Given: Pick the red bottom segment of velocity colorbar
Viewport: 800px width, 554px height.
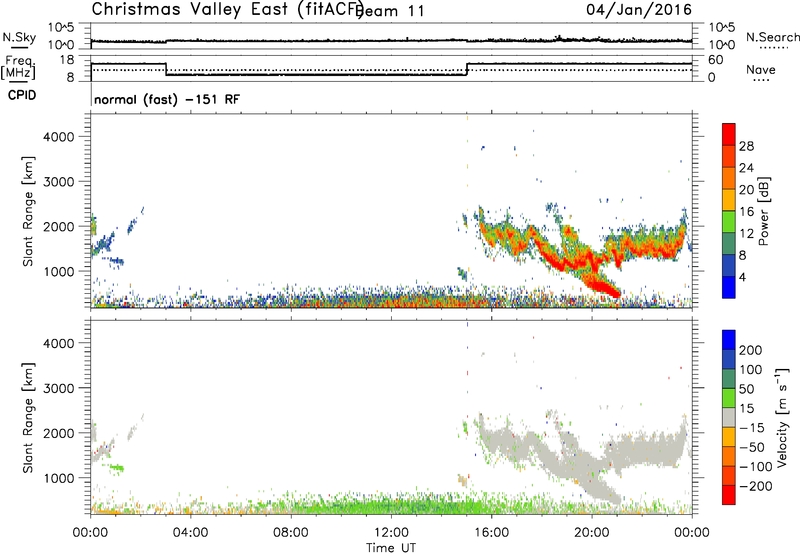Looking at the screenshot, I should pos(729,495).
